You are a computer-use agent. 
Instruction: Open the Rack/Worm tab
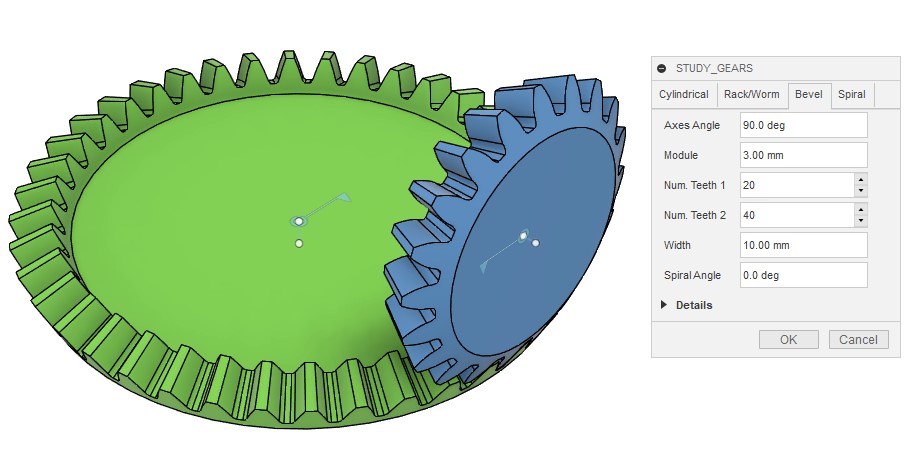pos(751,95)
